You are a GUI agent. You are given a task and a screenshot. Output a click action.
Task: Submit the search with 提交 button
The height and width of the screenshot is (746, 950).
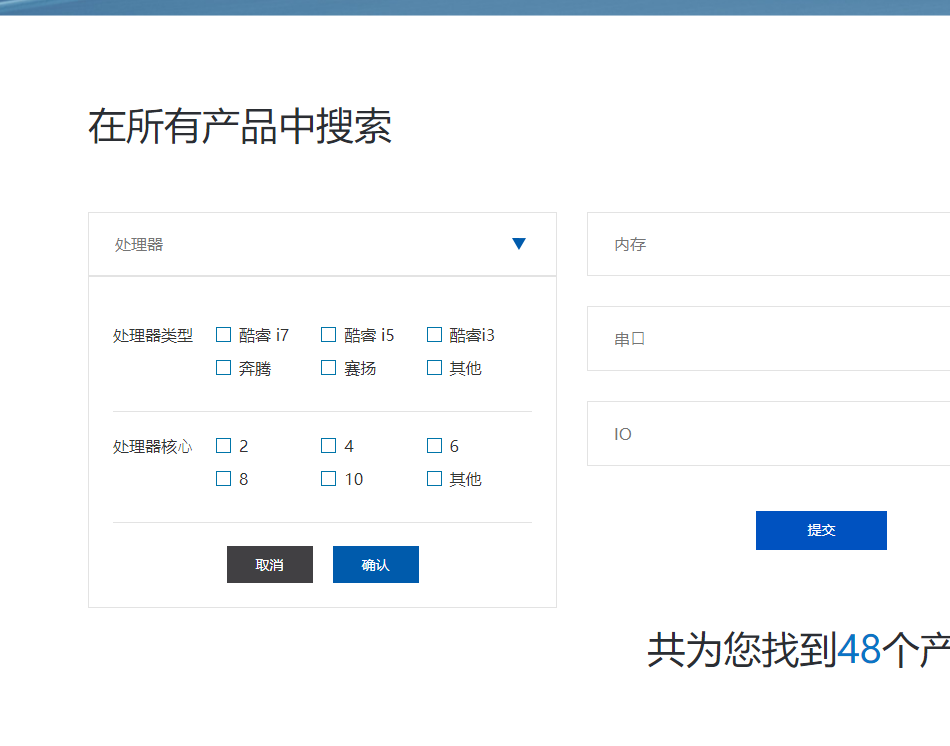point(821,530)
